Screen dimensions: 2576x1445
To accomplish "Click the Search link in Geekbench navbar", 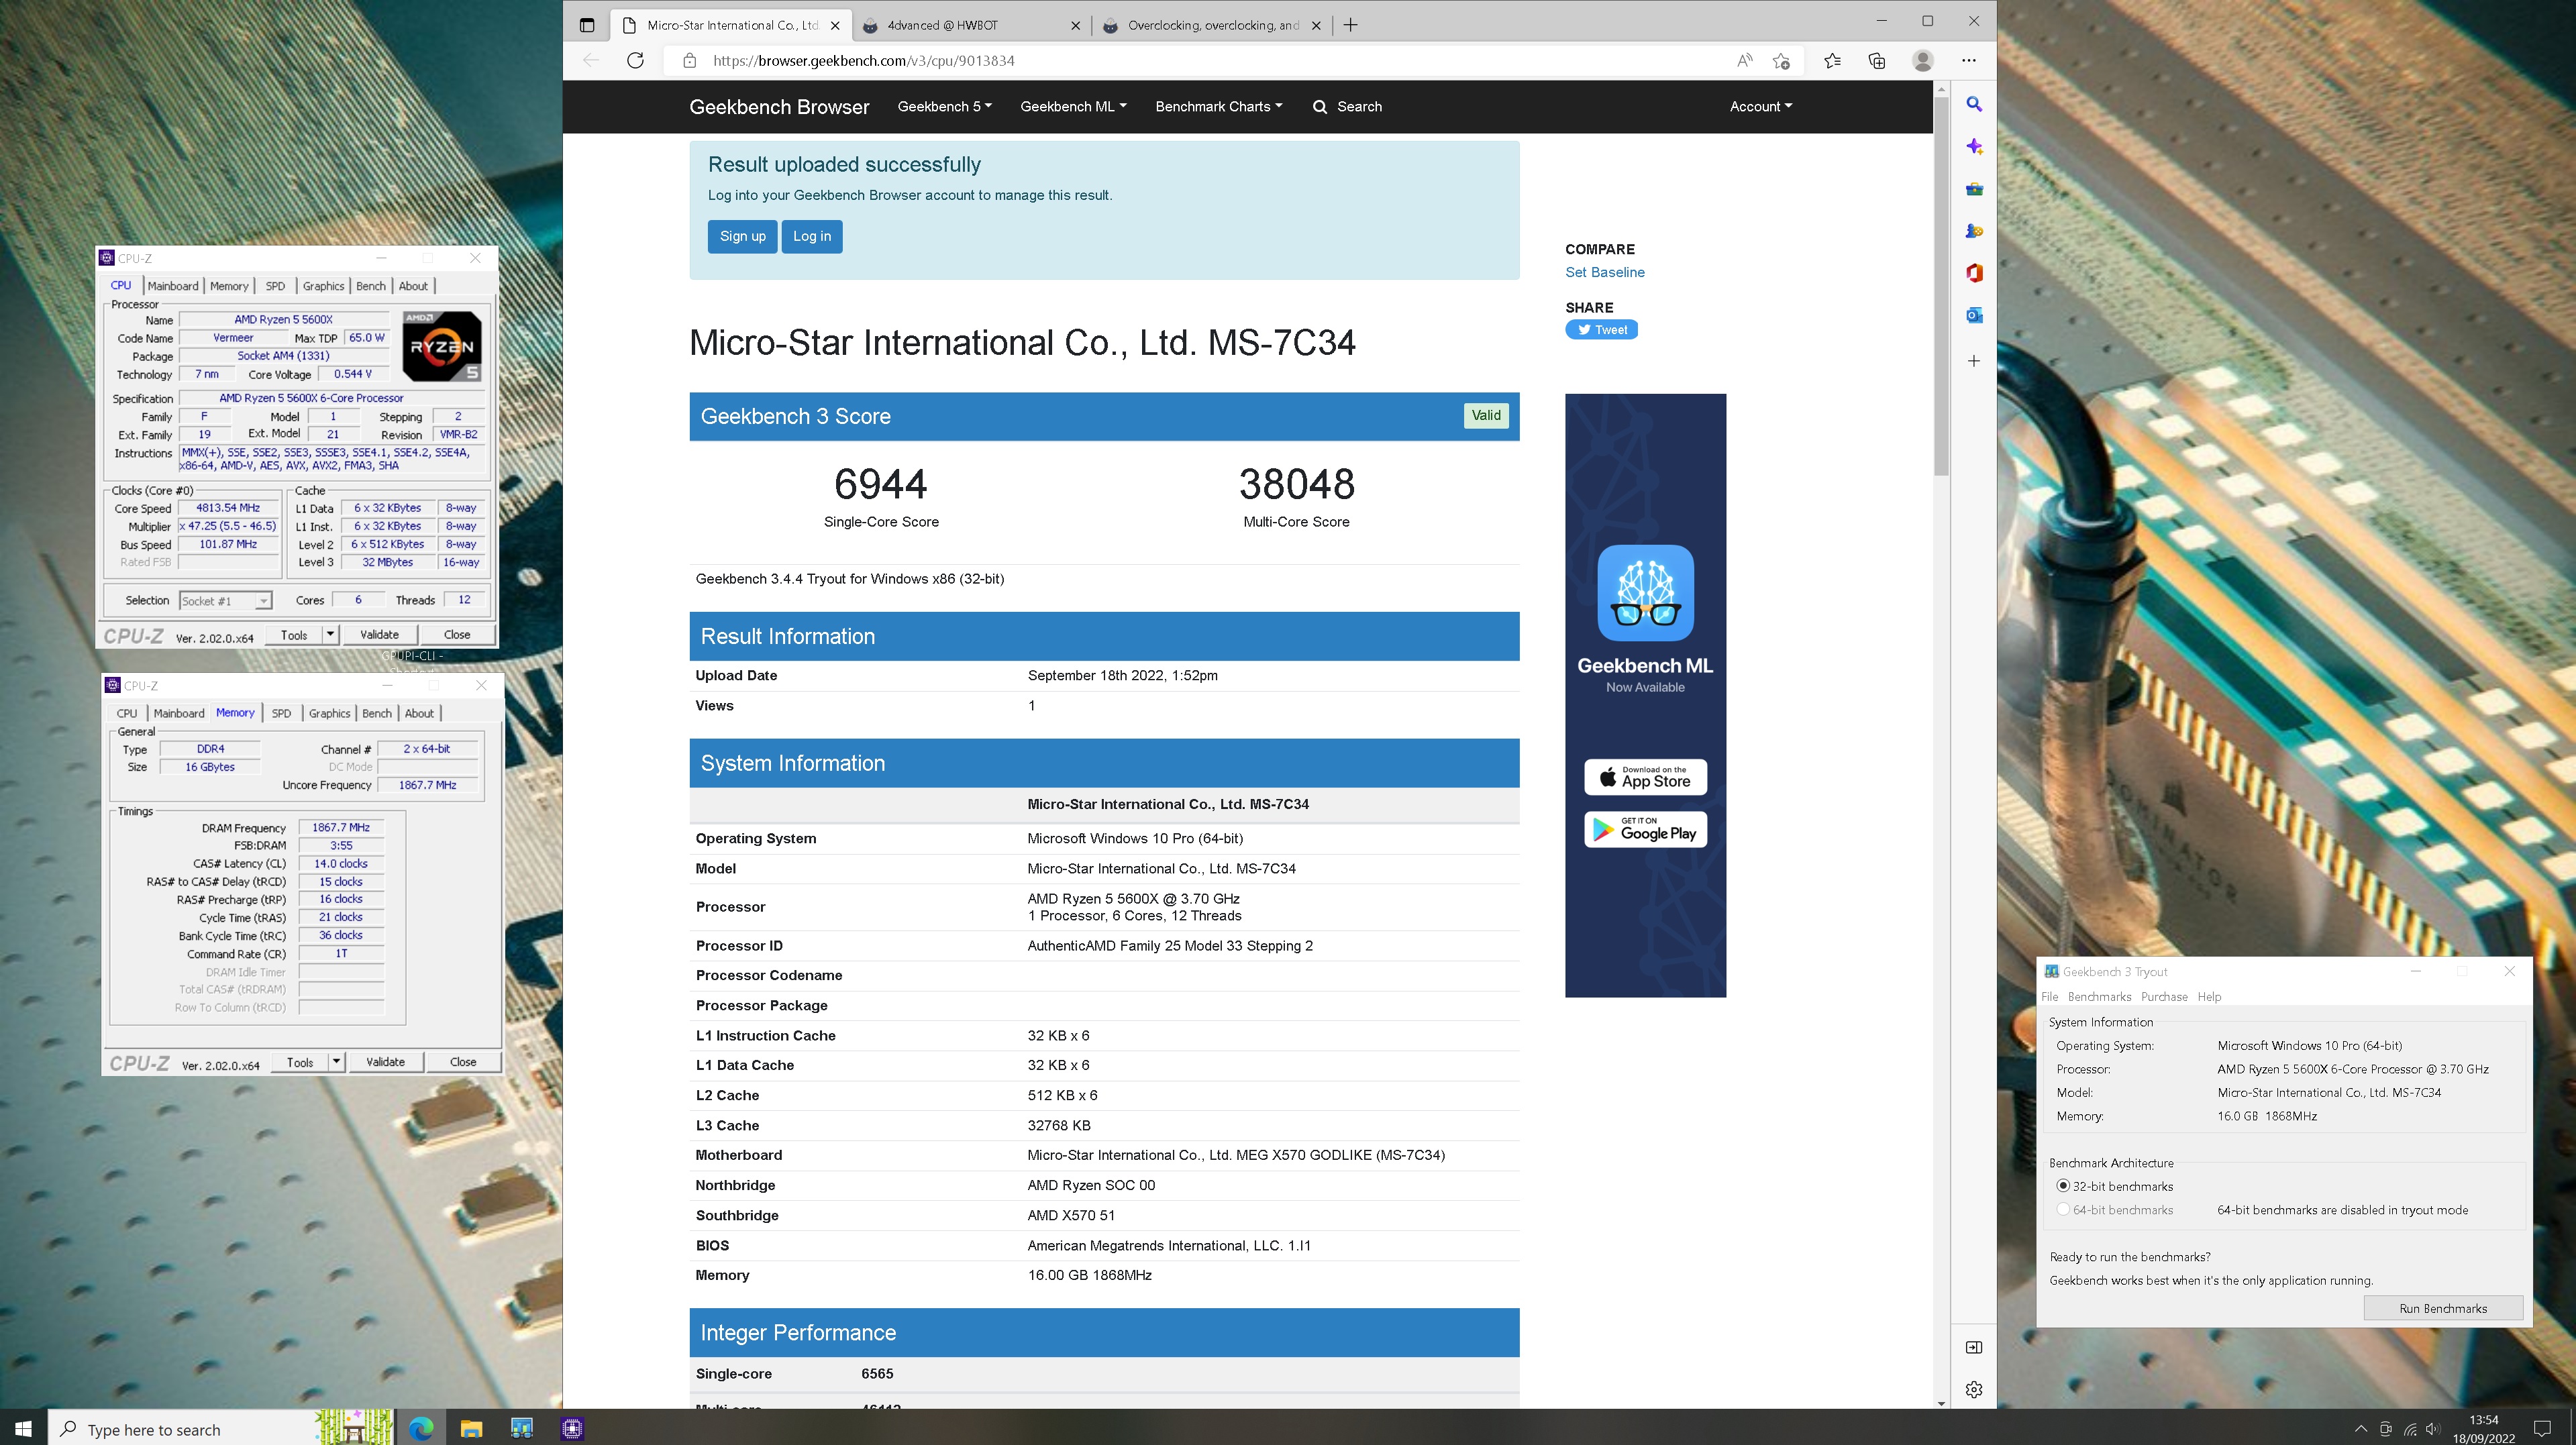I will [1347, 107].
